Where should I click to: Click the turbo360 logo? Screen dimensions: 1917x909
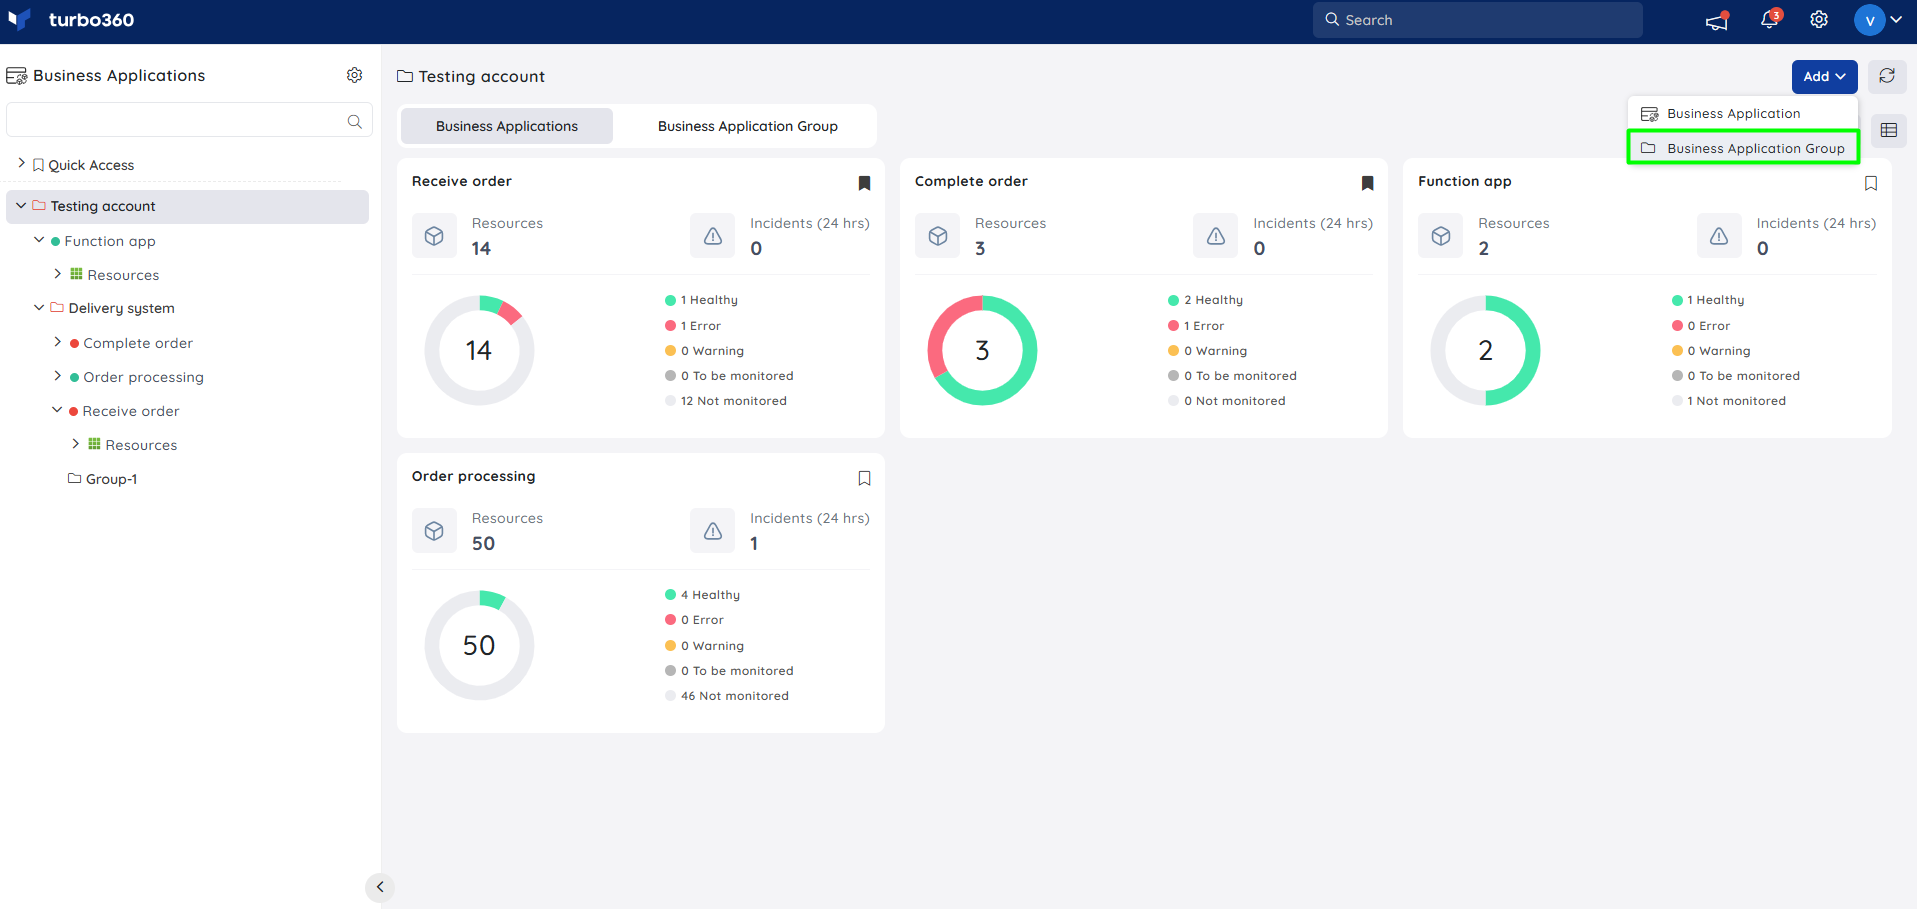tap(70, 20)
